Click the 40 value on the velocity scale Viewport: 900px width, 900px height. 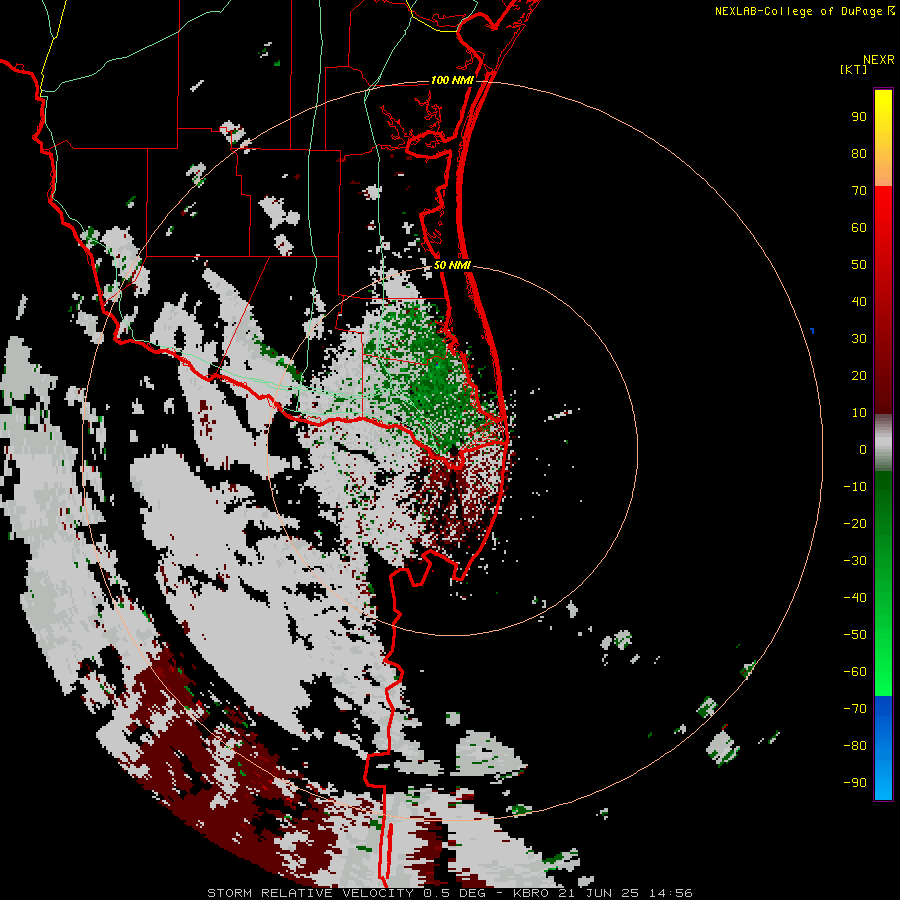coord(859,302)
